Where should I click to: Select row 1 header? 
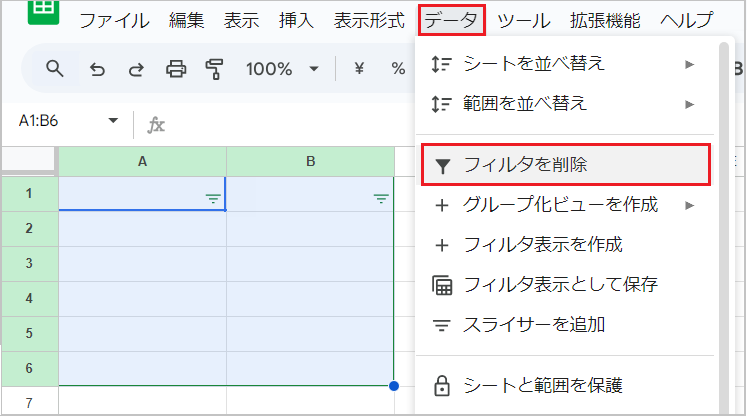[30, 194]
